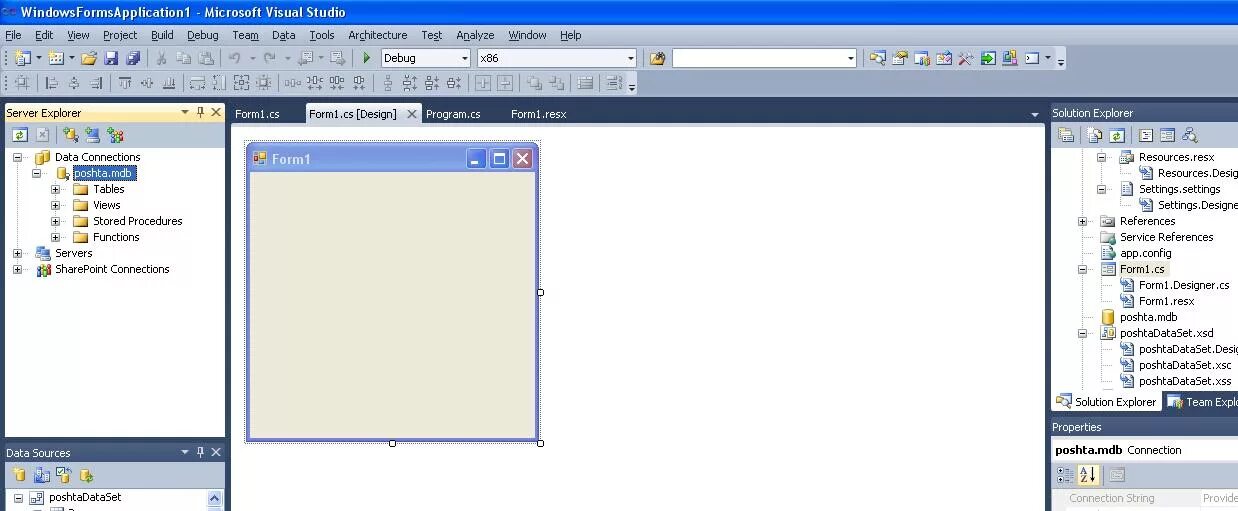Click the Connect to Database icon in Server Explorer

(70, 135)
